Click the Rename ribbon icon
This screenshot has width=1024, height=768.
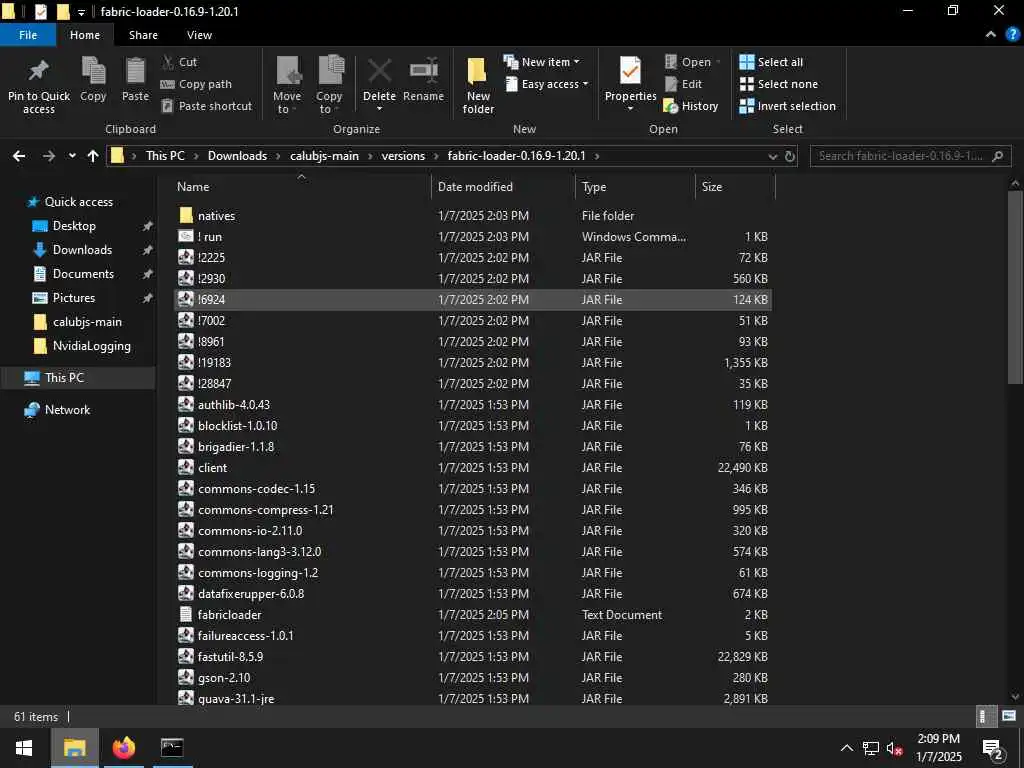coord(423,71)
